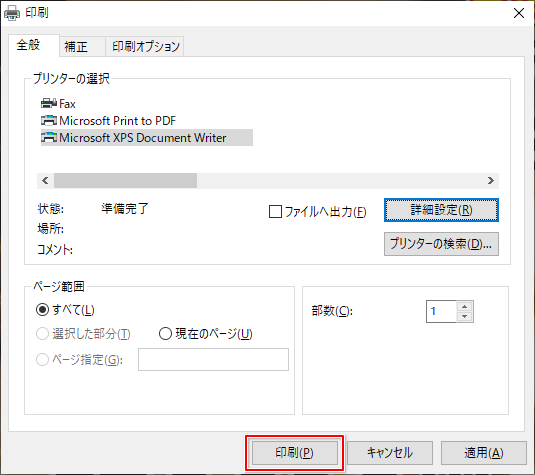This screenshot has height=475, width=535.
Task: Decrease copies with the down spinner arrow
Action: (464, 317)
